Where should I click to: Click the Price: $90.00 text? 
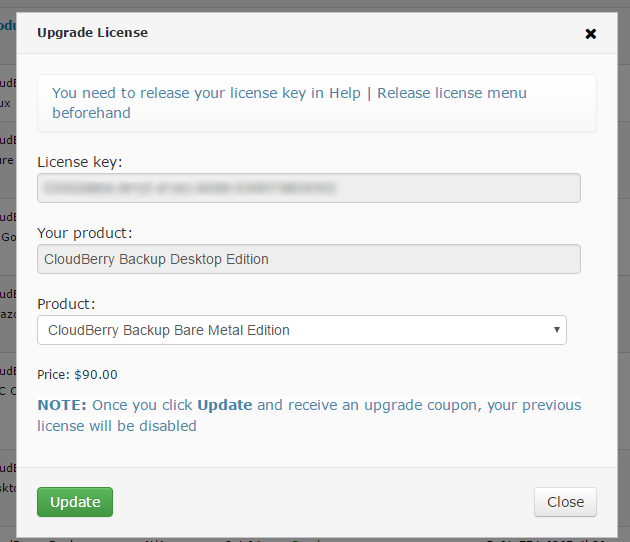[77, 374]
